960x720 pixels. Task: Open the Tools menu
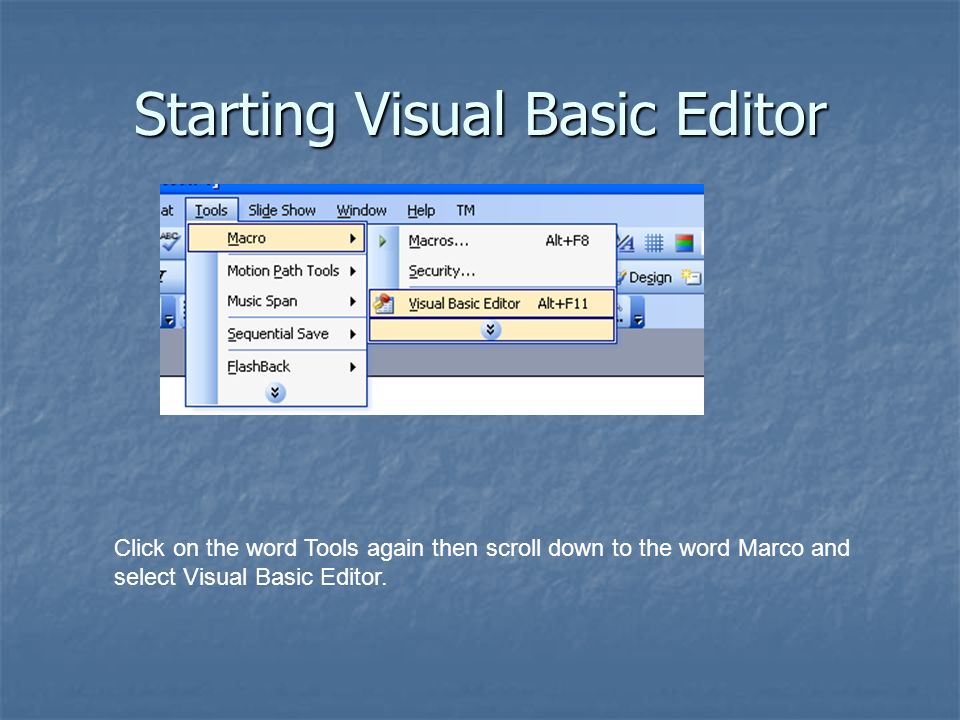tap(211, 211)
